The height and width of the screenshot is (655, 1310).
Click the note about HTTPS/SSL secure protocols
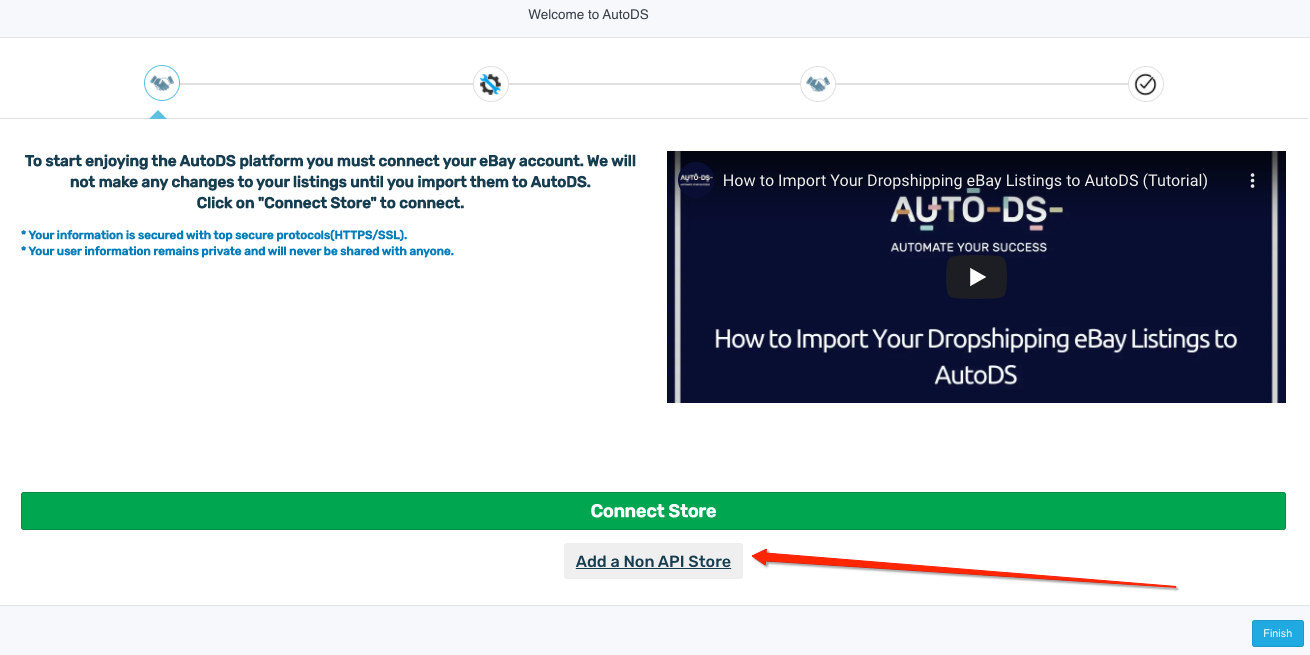click(214, 235)
